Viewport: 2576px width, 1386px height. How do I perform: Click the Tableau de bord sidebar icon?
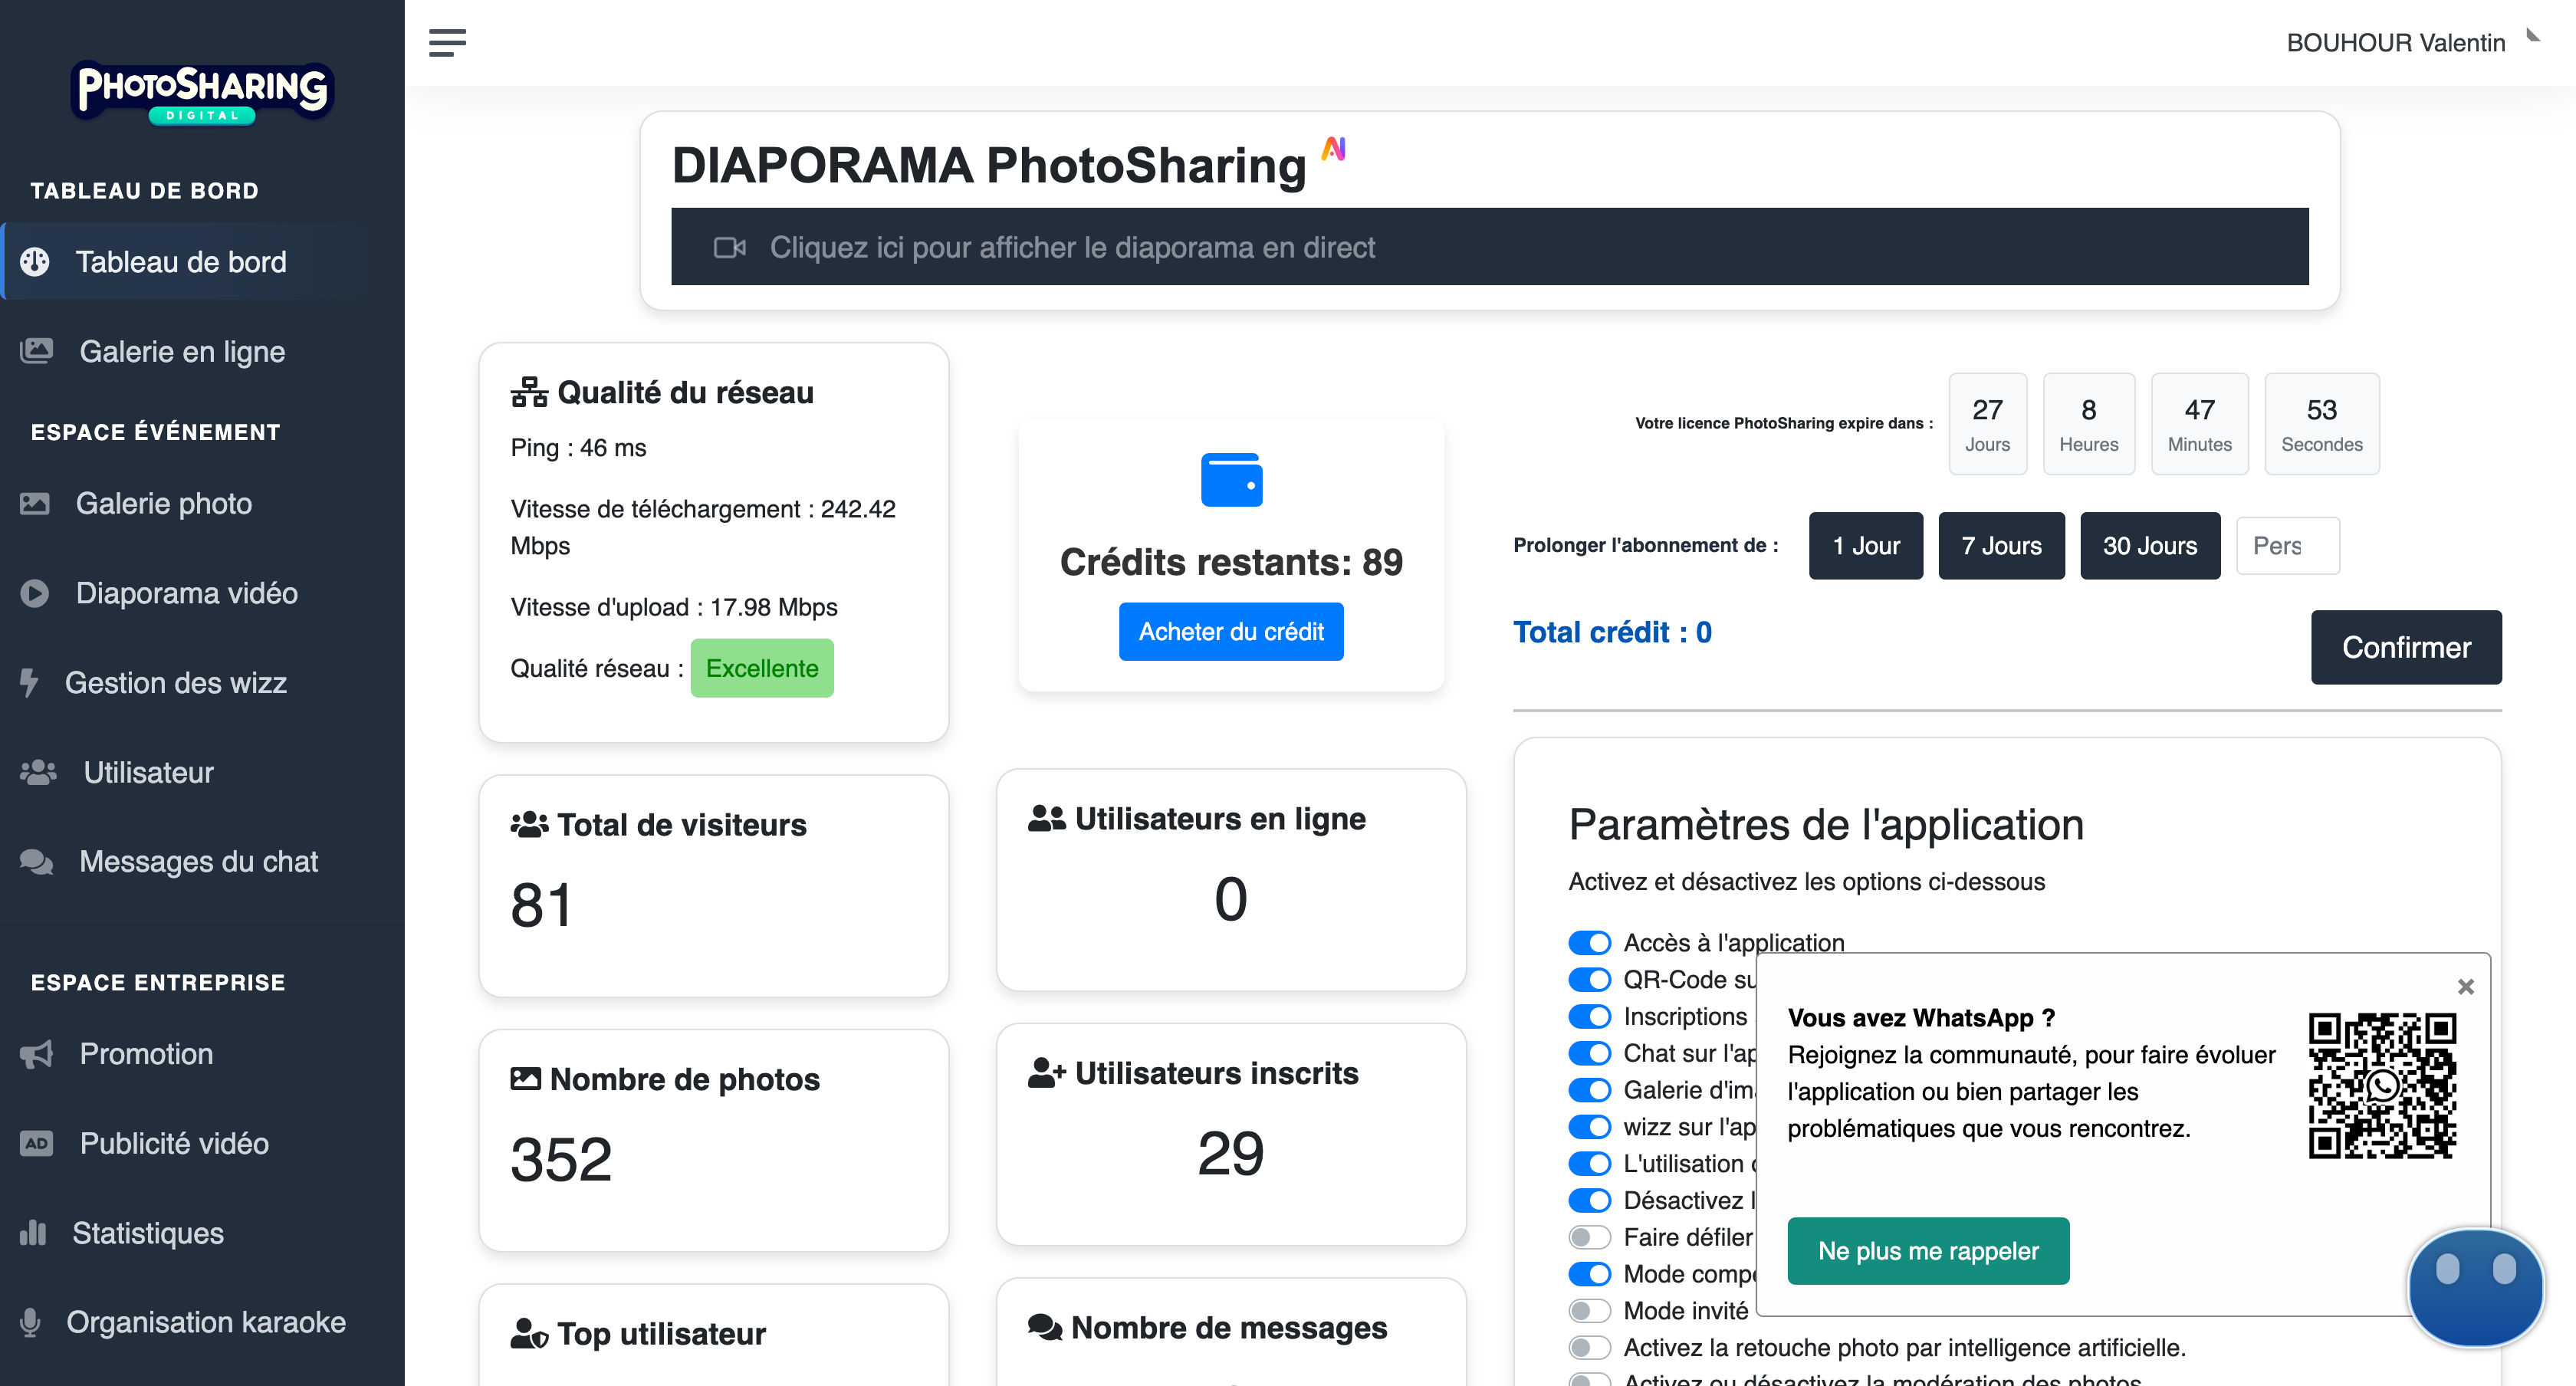pos(38,261)
